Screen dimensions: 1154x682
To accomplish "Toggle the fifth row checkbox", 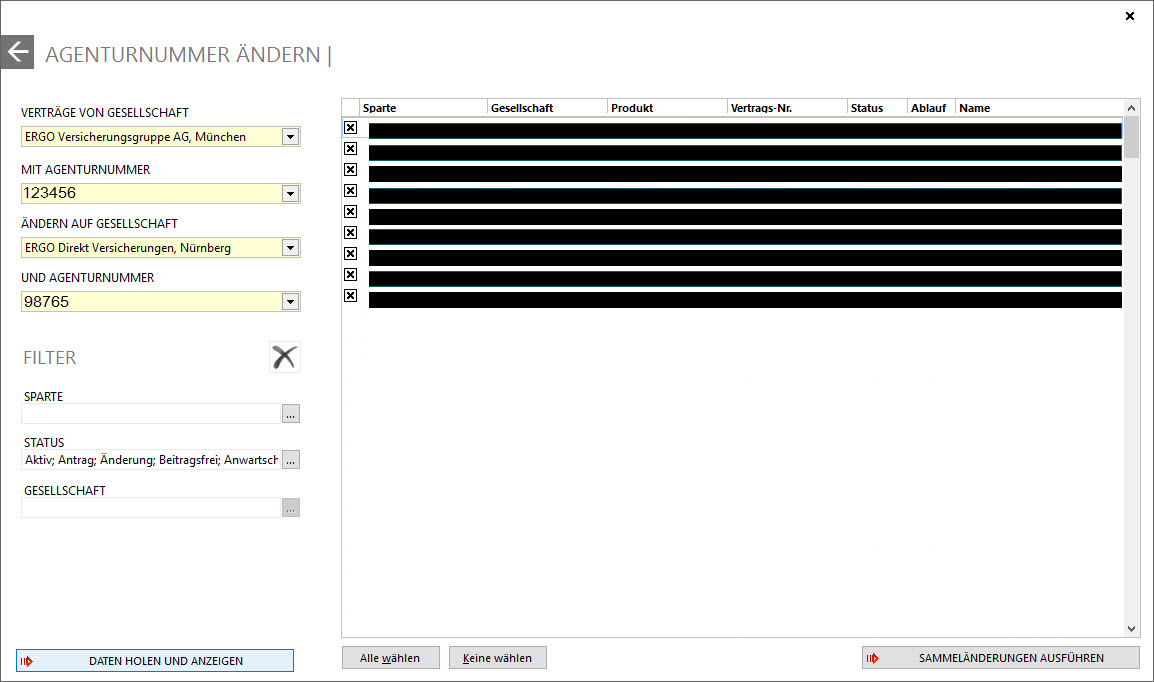I will pos(350,212).
